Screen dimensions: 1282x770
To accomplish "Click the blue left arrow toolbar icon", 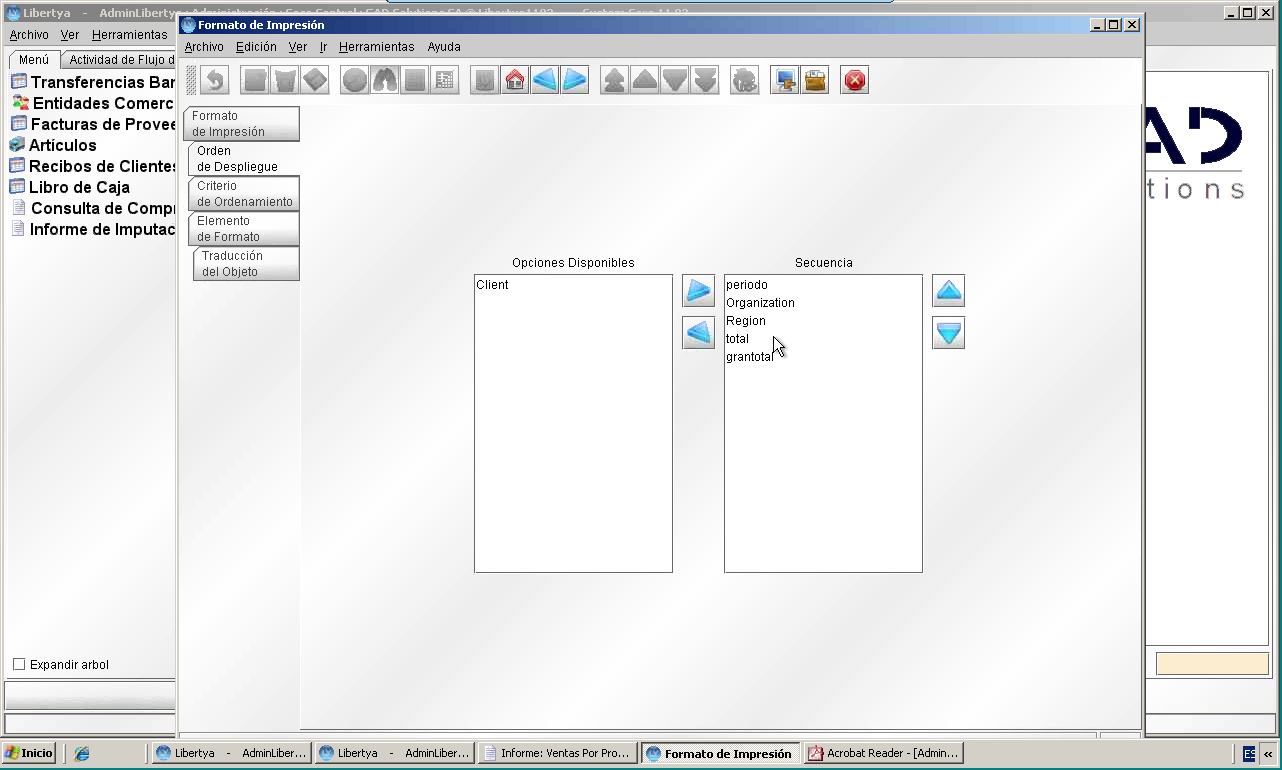I will click(x=545, y=80).
